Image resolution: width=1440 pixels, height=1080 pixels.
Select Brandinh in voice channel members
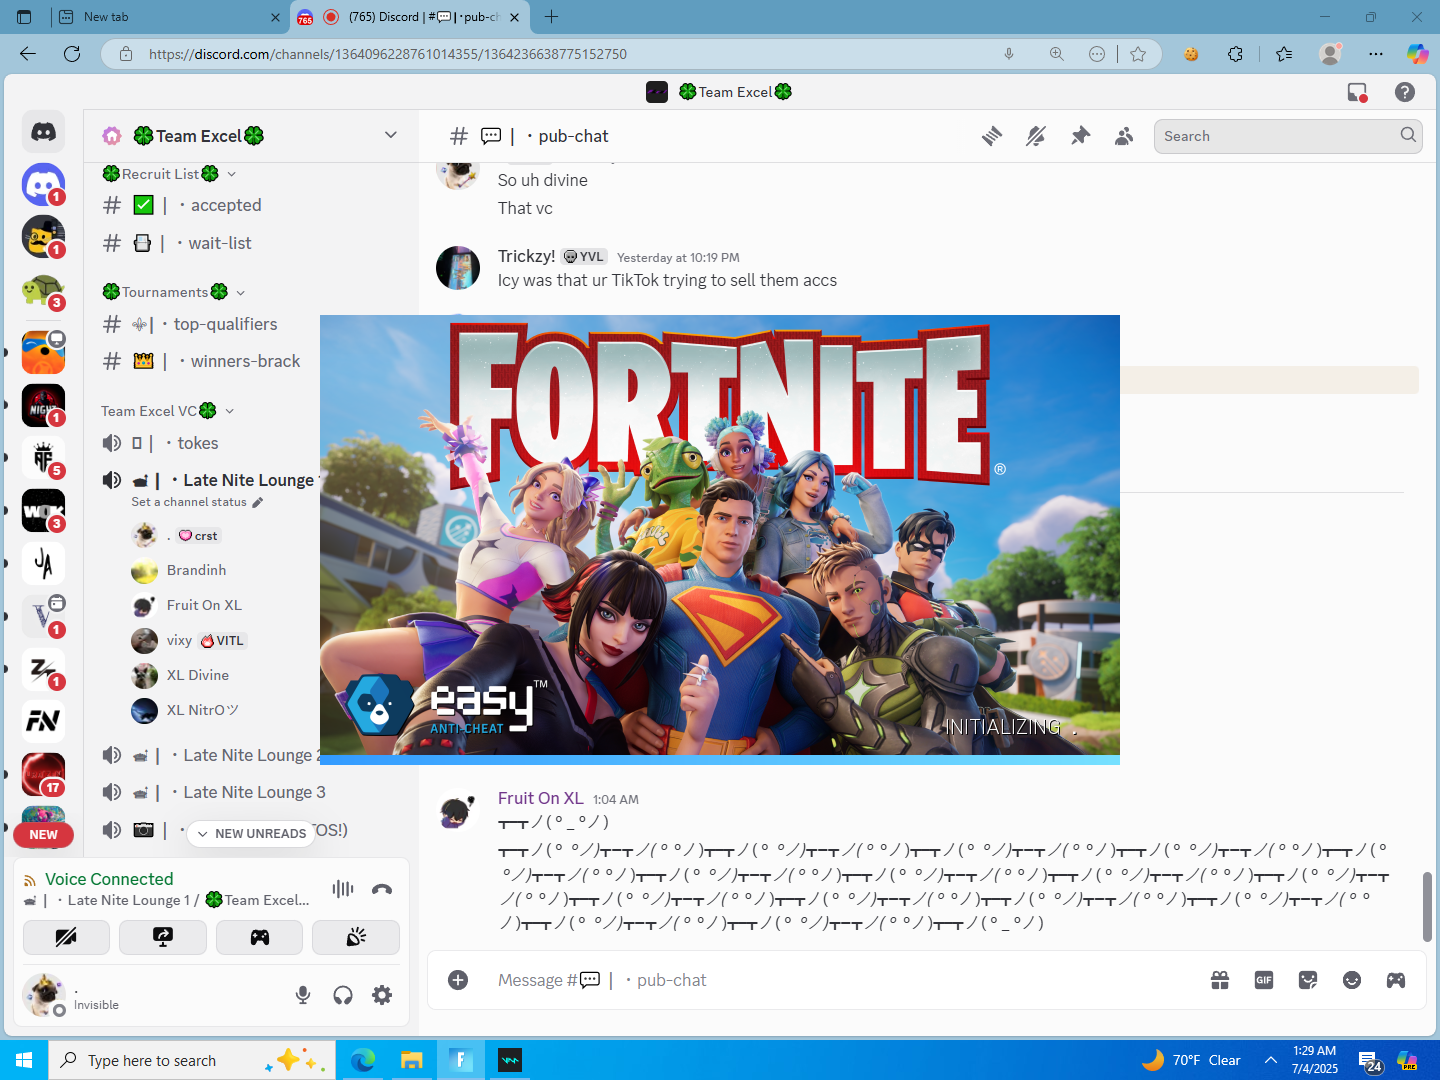coord(196,570)
